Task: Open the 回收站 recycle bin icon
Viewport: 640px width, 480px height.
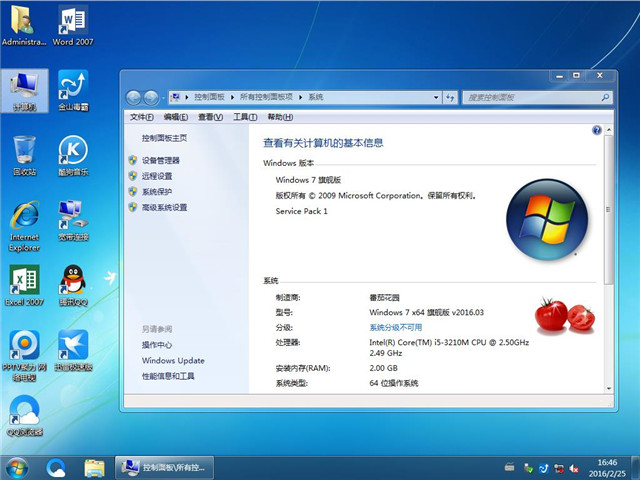Action: coord(24,156)
